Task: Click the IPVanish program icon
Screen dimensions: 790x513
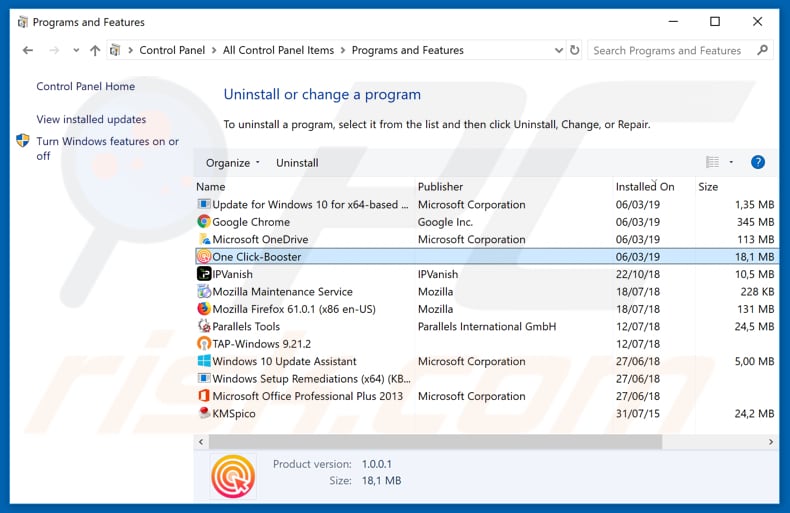Action: [x=204, y=274]
